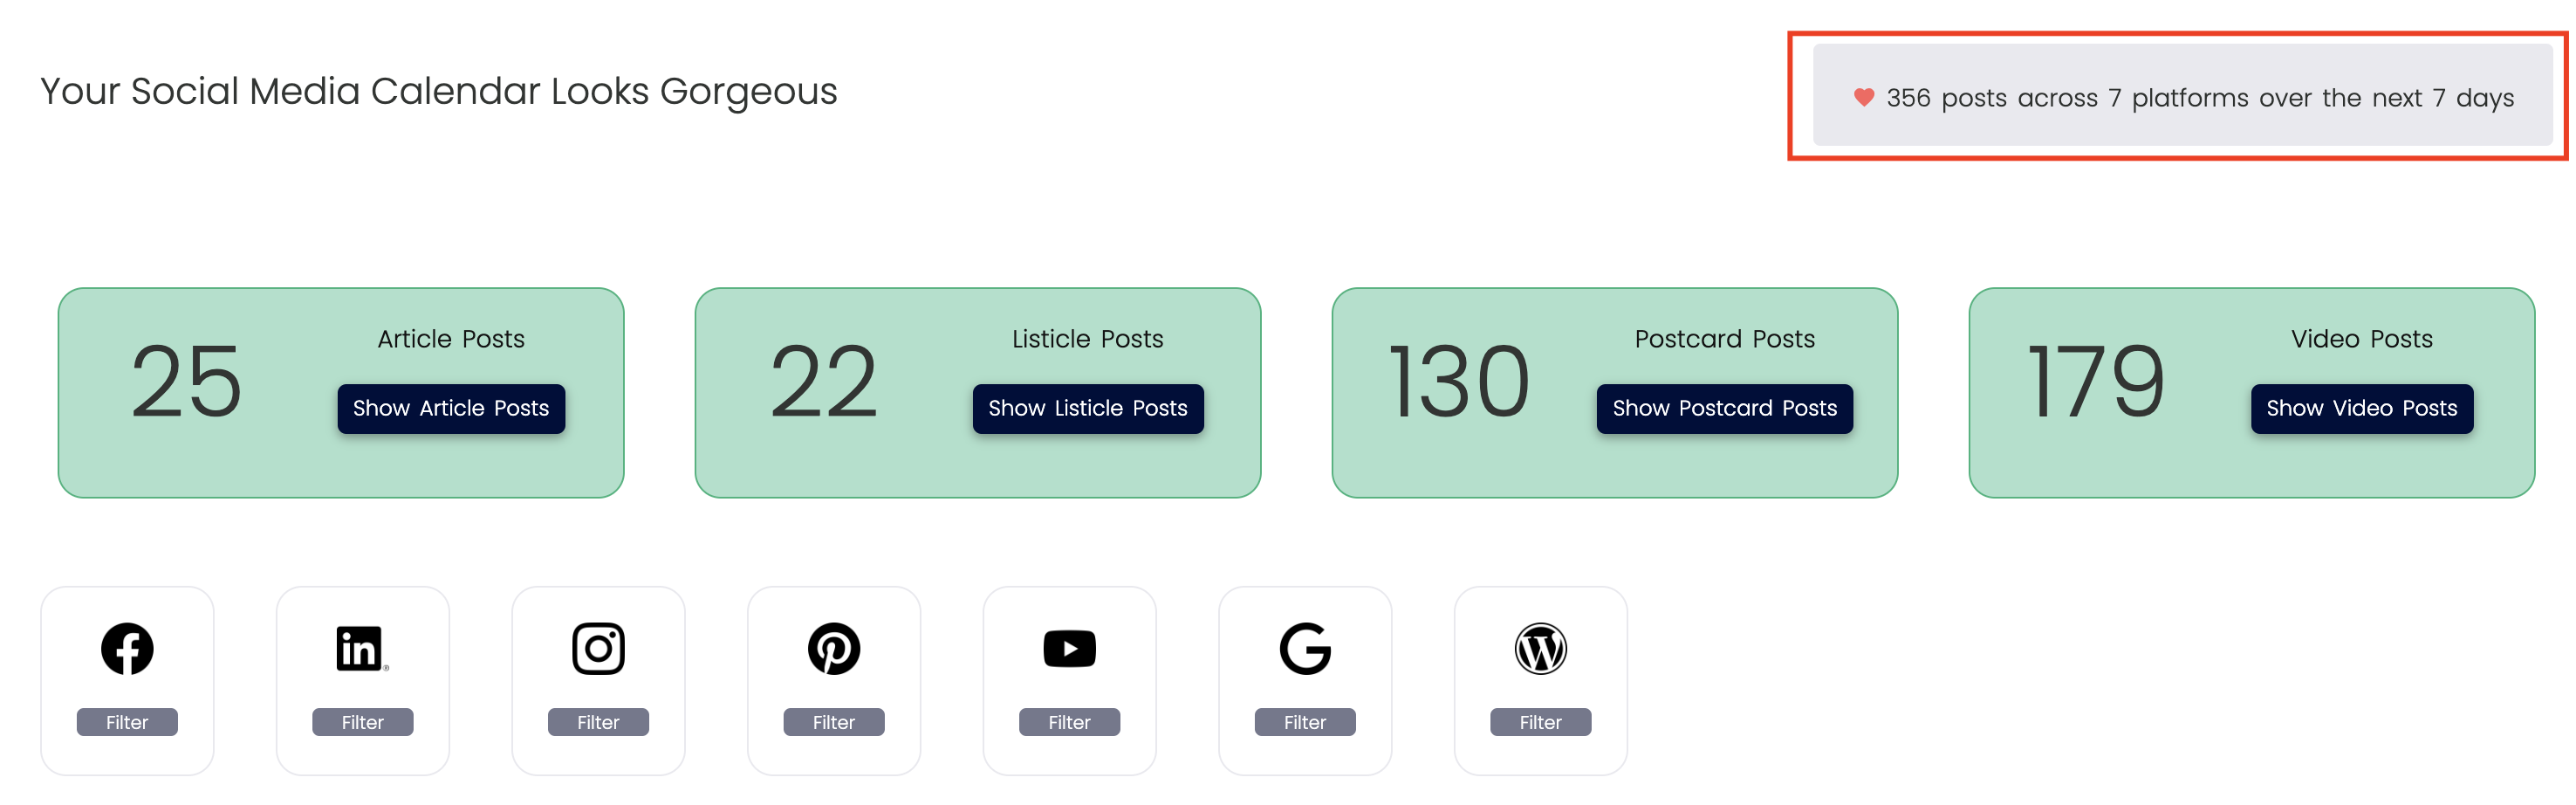Filter posts by Google
The image size is (2576, 805).
tap(1305, 722)
